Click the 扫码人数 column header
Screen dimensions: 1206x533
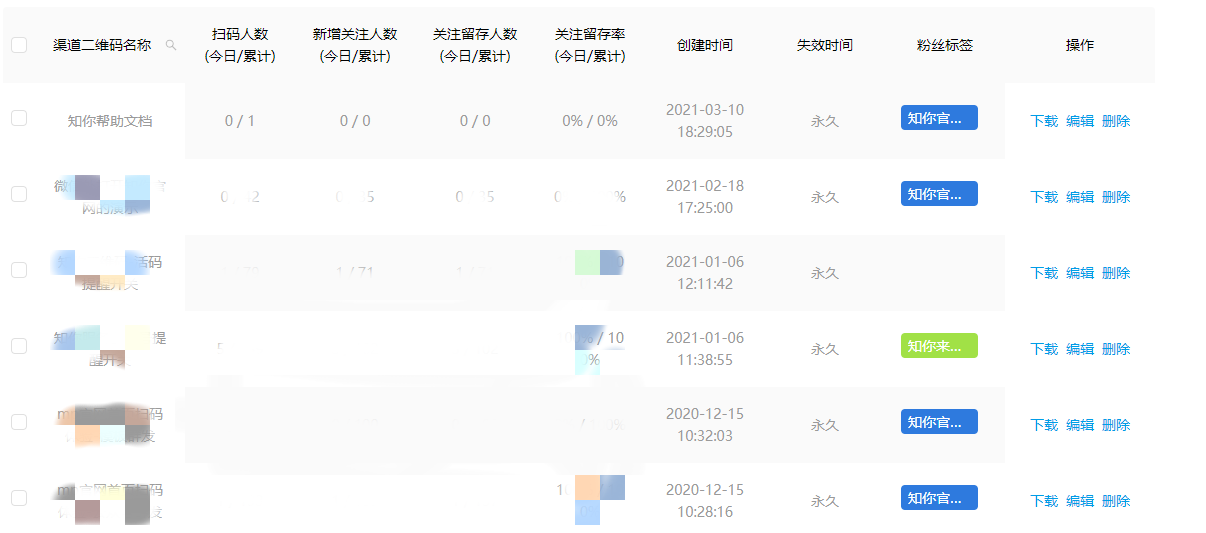pyautogui.click(x=240, y=45)
